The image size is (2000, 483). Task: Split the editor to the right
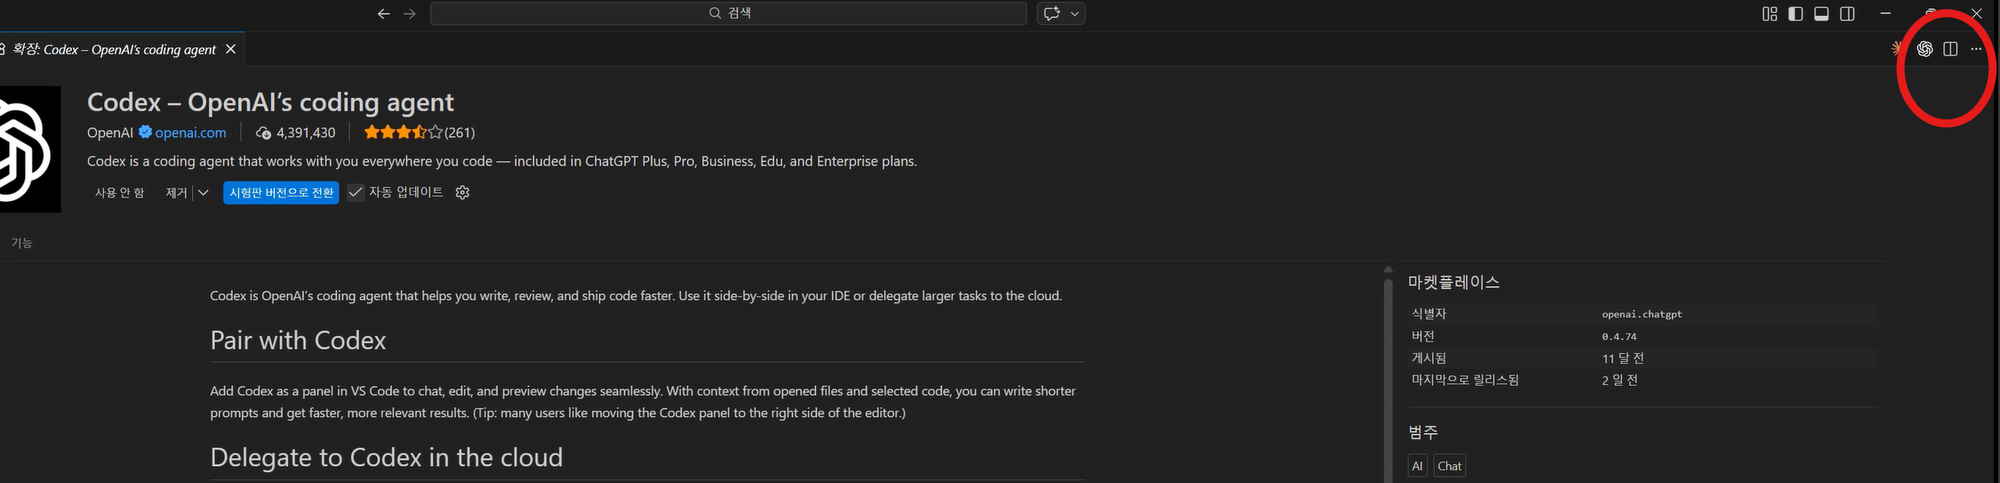tap(1950, 49)
